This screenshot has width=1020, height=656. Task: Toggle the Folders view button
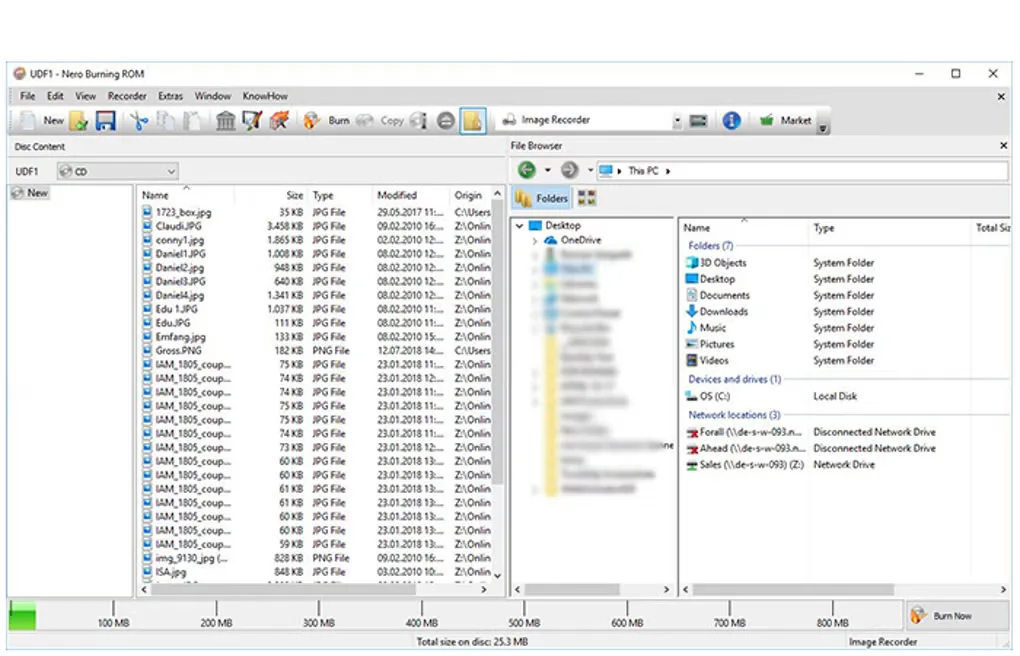(x=542, y=198)
